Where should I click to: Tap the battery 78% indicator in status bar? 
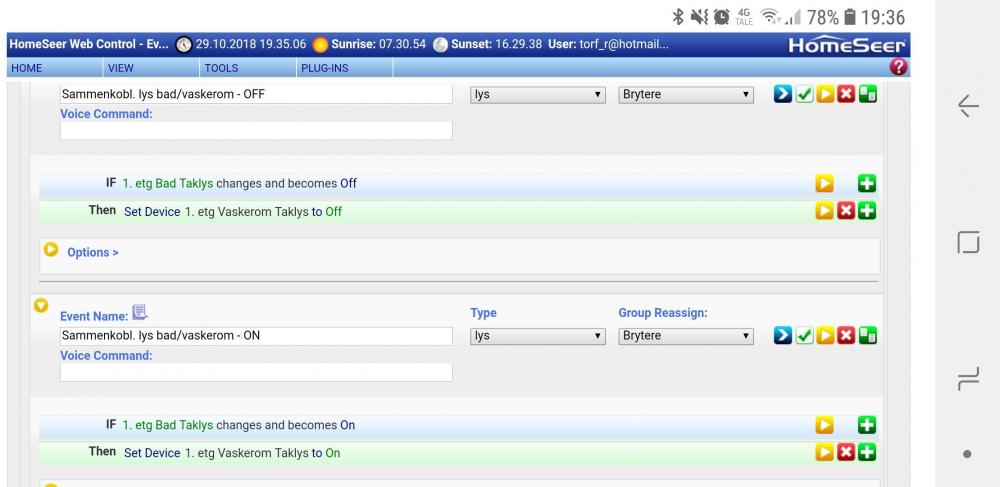coord(832,17)
